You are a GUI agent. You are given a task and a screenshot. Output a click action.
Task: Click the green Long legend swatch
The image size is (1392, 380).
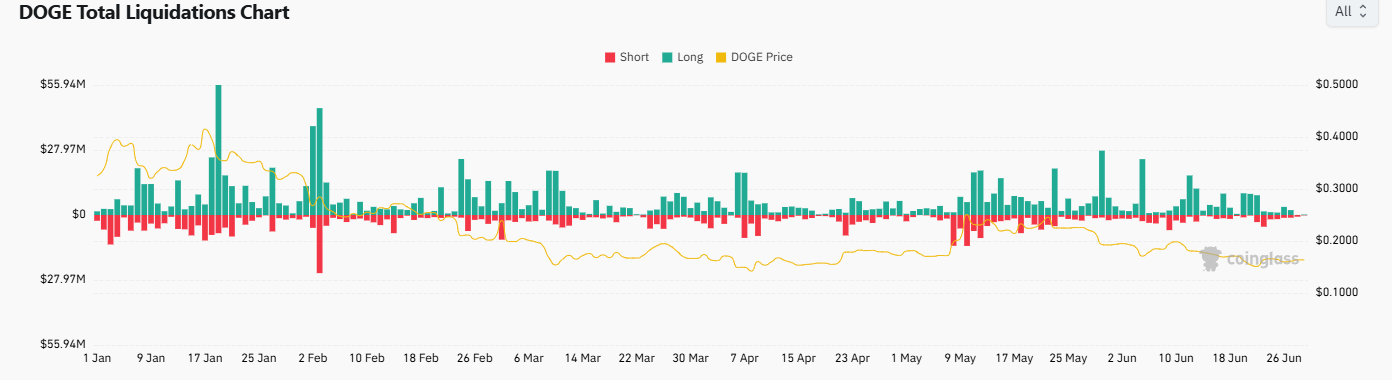pos(666,57)
